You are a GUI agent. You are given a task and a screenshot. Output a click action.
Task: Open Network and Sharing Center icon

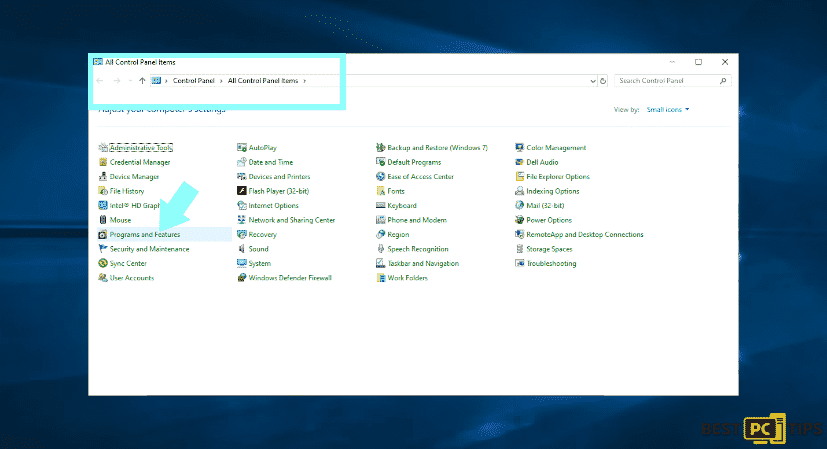(242, 220)
